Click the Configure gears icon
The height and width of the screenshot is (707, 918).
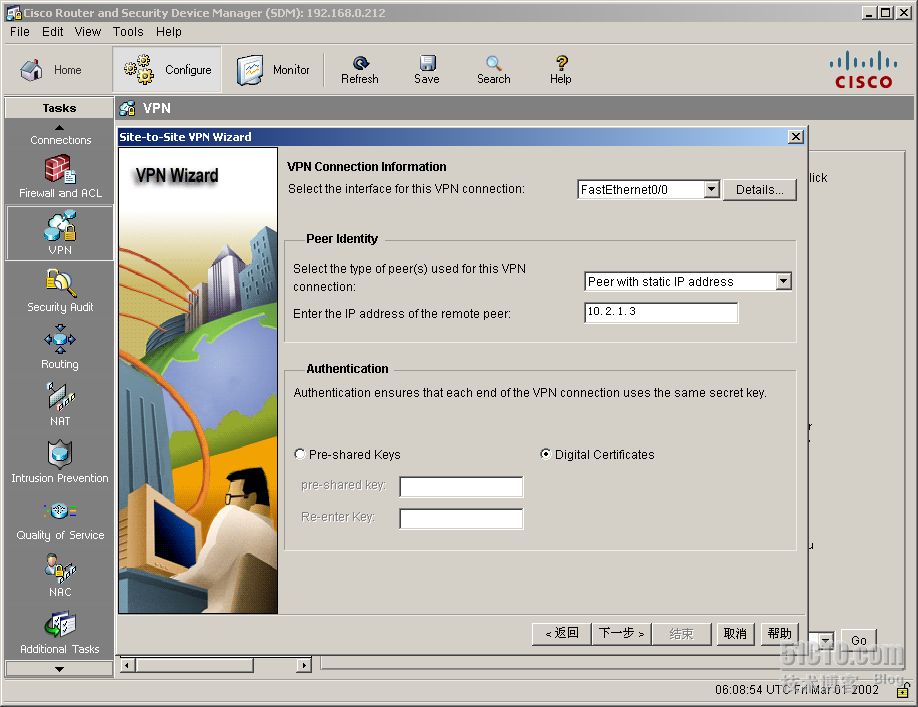pos(139,70)
